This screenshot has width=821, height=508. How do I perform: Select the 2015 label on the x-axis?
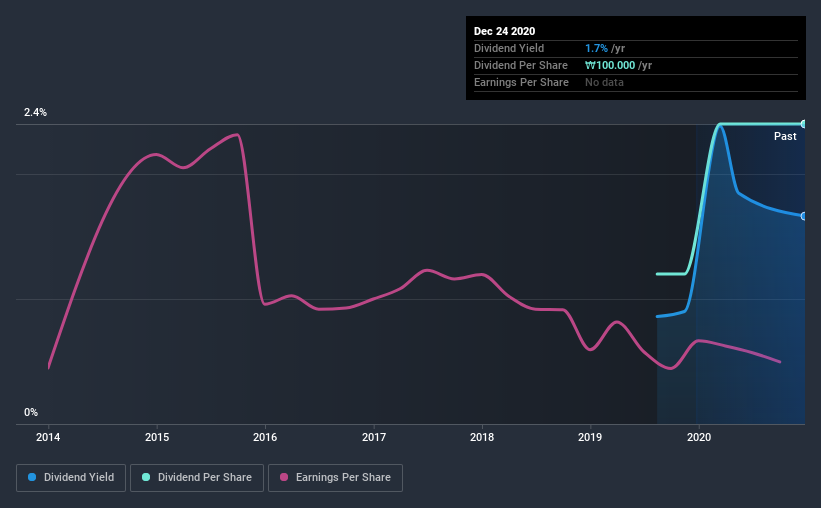click(x=157, y=437)
